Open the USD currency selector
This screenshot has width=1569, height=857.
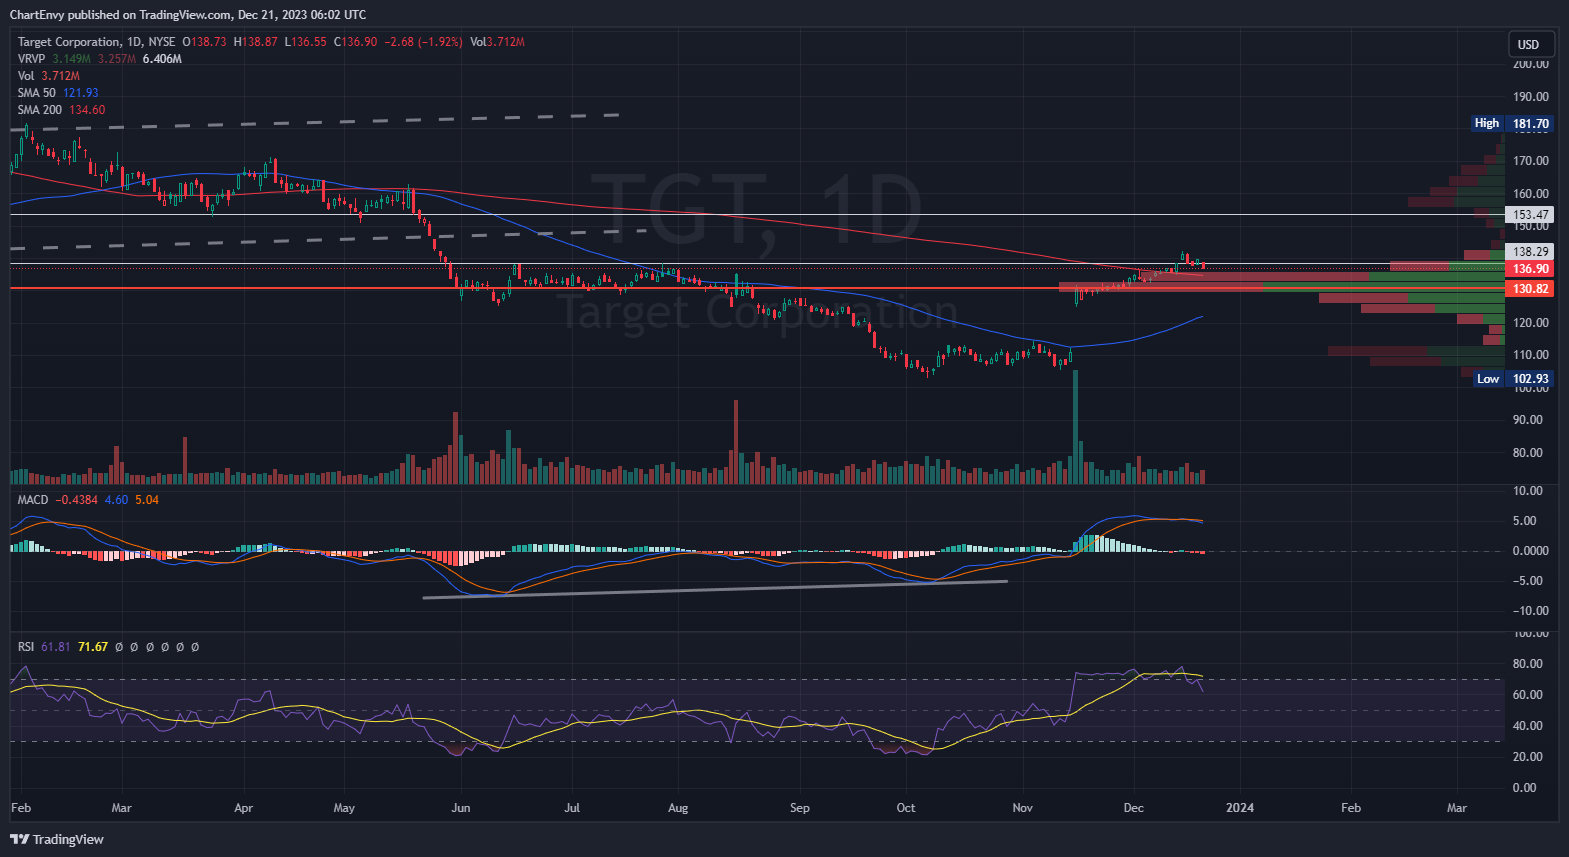pos(1531,44)
